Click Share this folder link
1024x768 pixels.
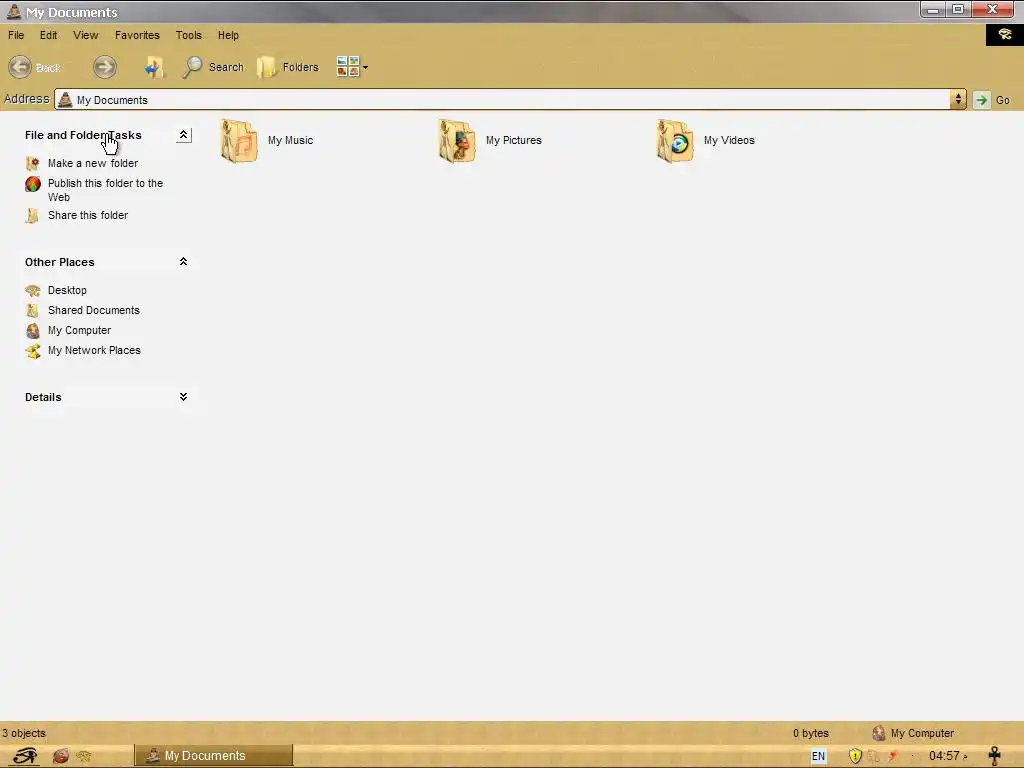[x=88, y=215]
